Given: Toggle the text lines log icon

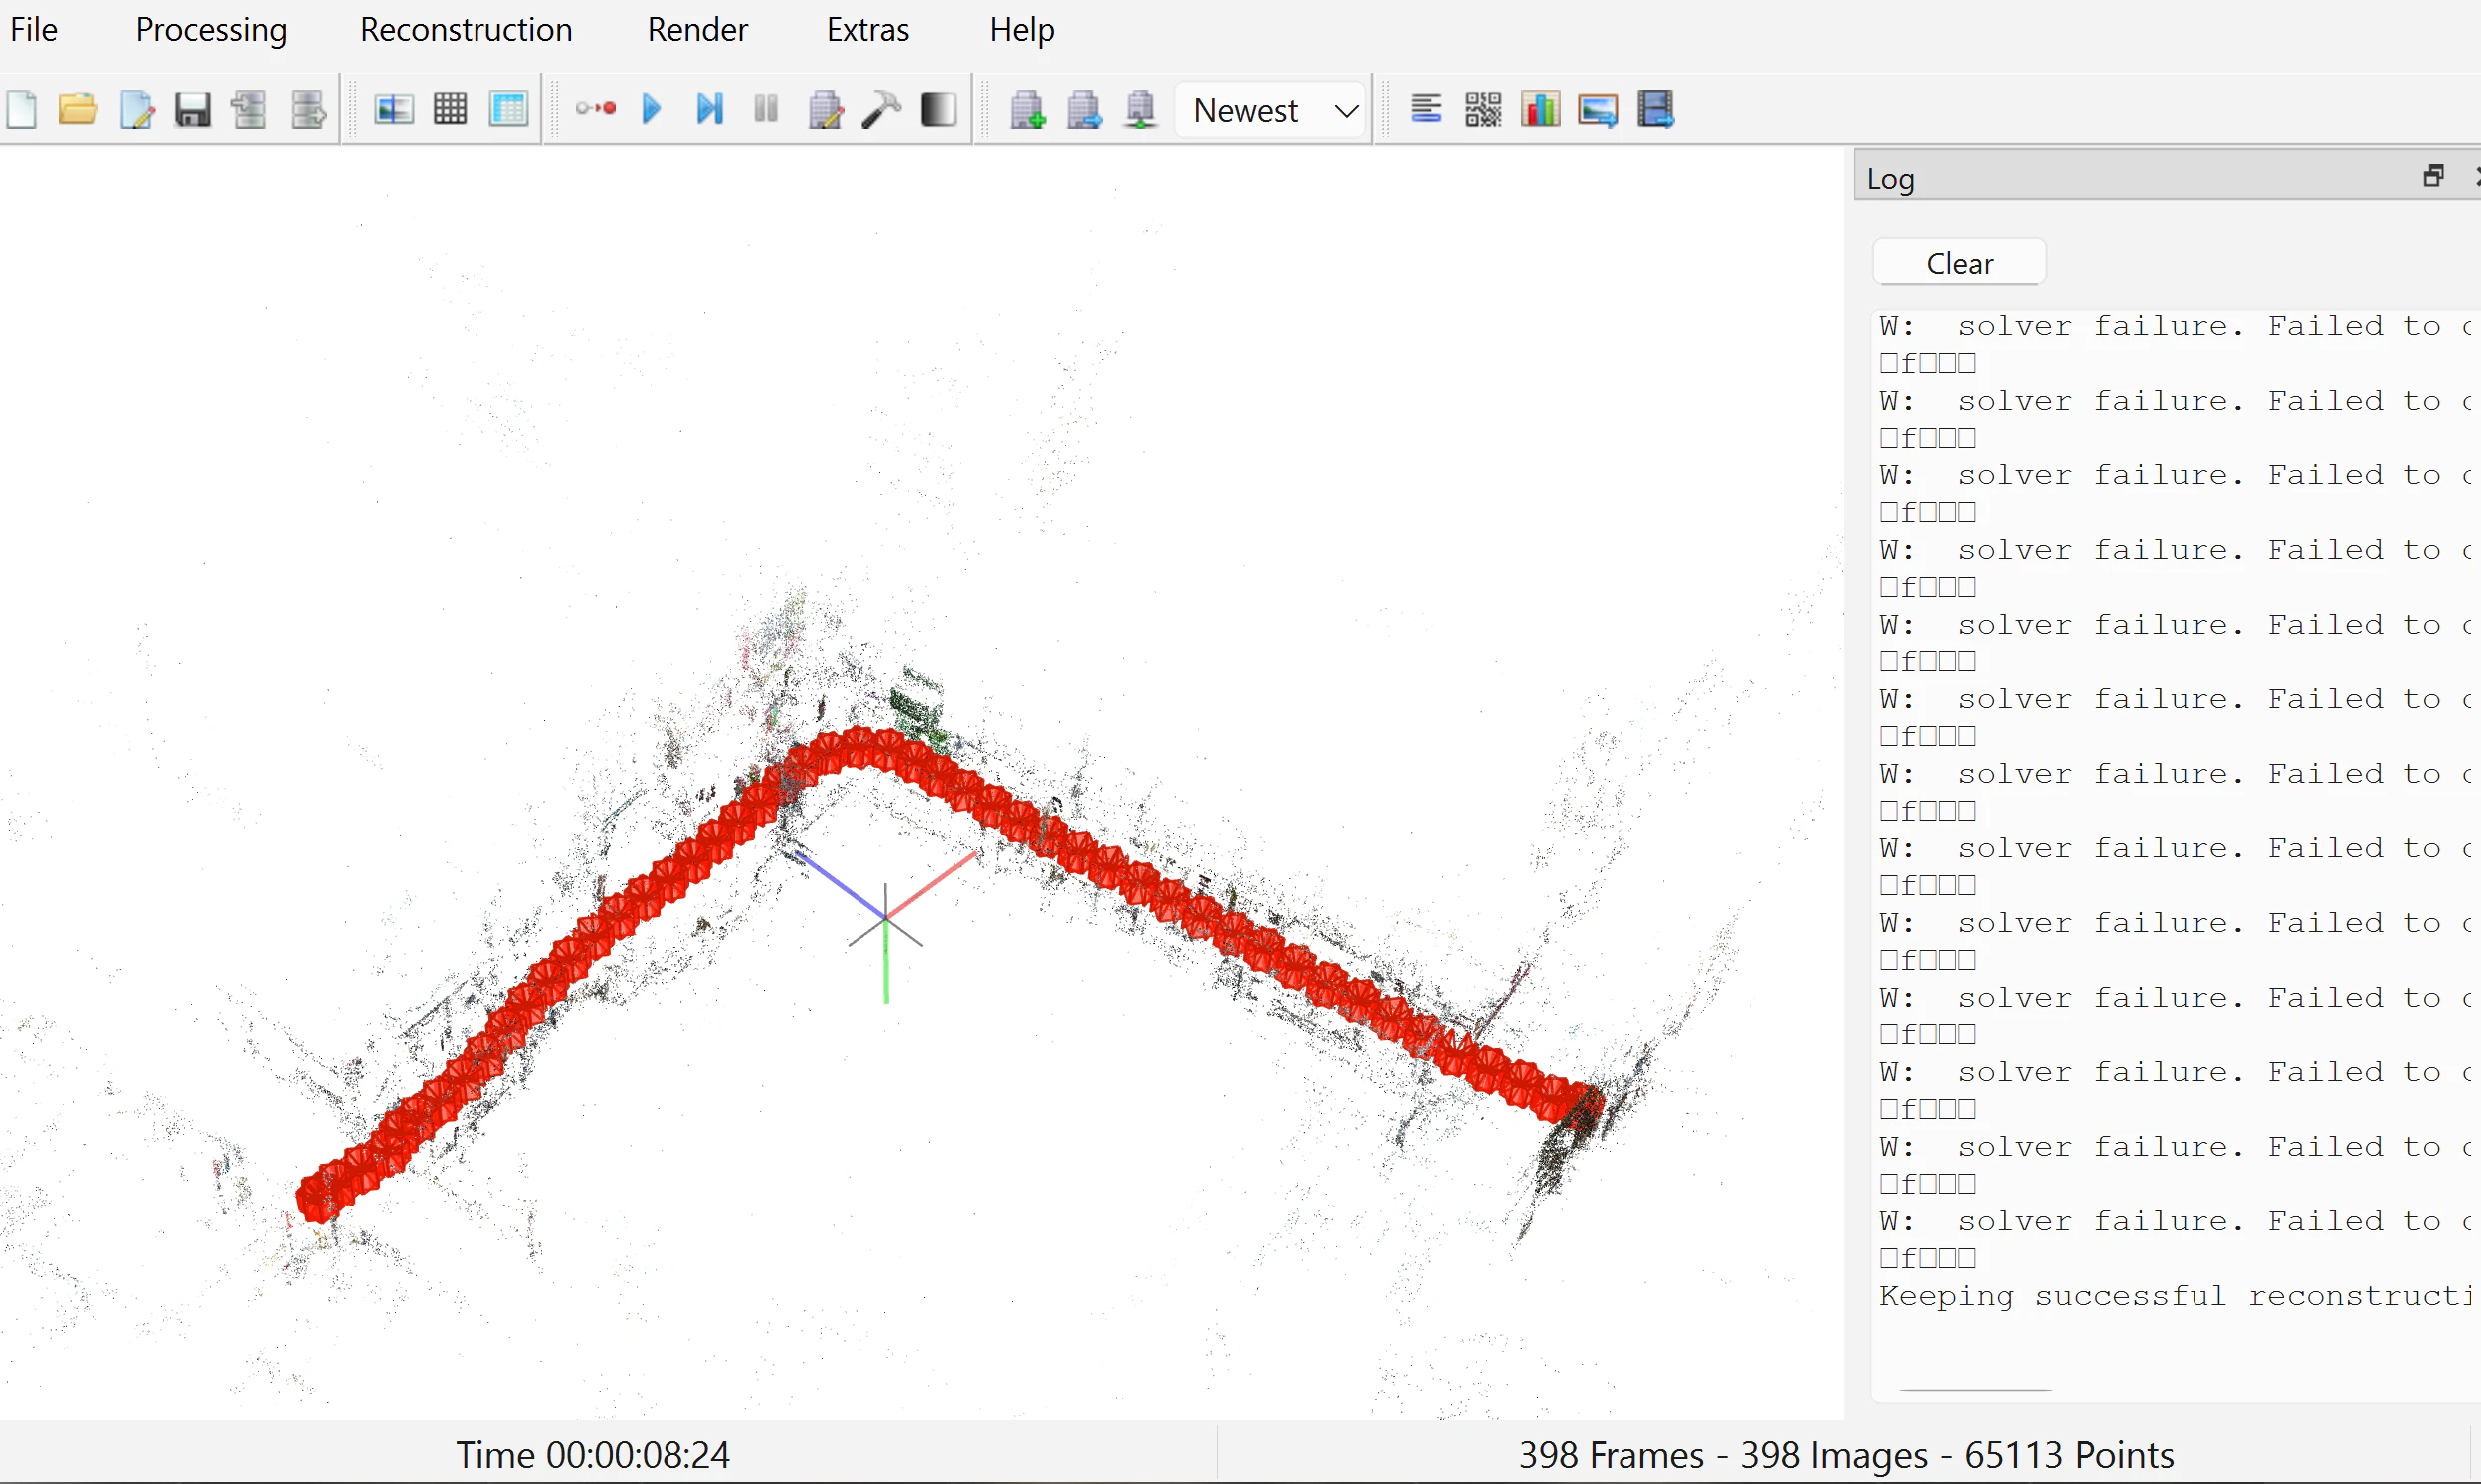Looking at the screenshot, I should click(x=1426, y=108).
